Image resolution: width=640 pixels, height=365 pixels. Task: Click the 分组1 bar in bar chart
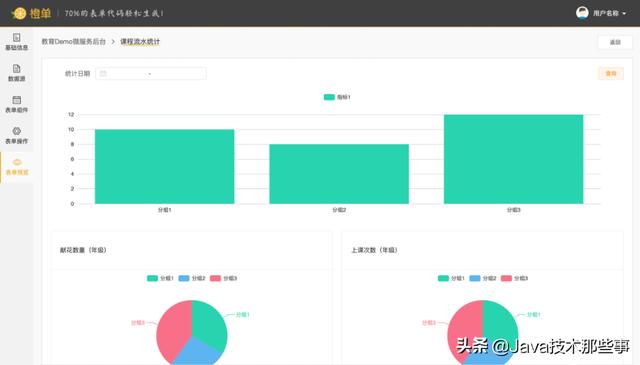coord(164,167)
